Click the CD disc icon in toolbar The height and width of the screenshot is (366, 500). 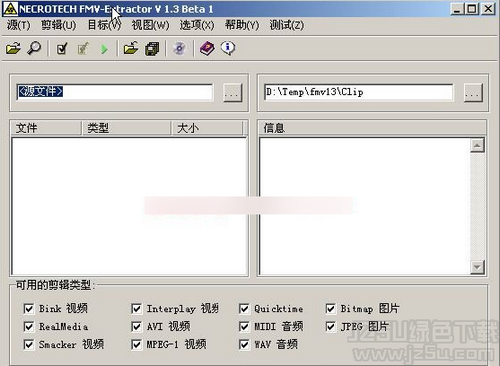179,49
